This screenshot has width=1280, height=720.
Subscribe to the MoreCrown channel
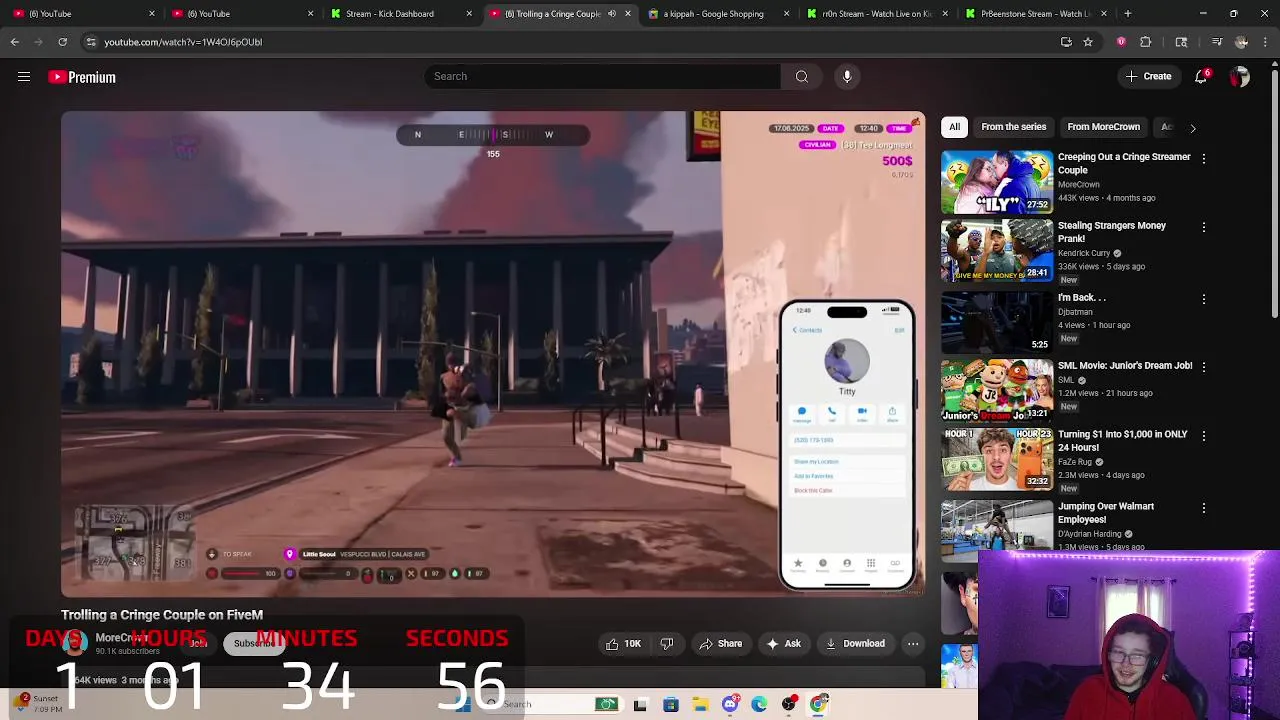click(x=254, y=643)
